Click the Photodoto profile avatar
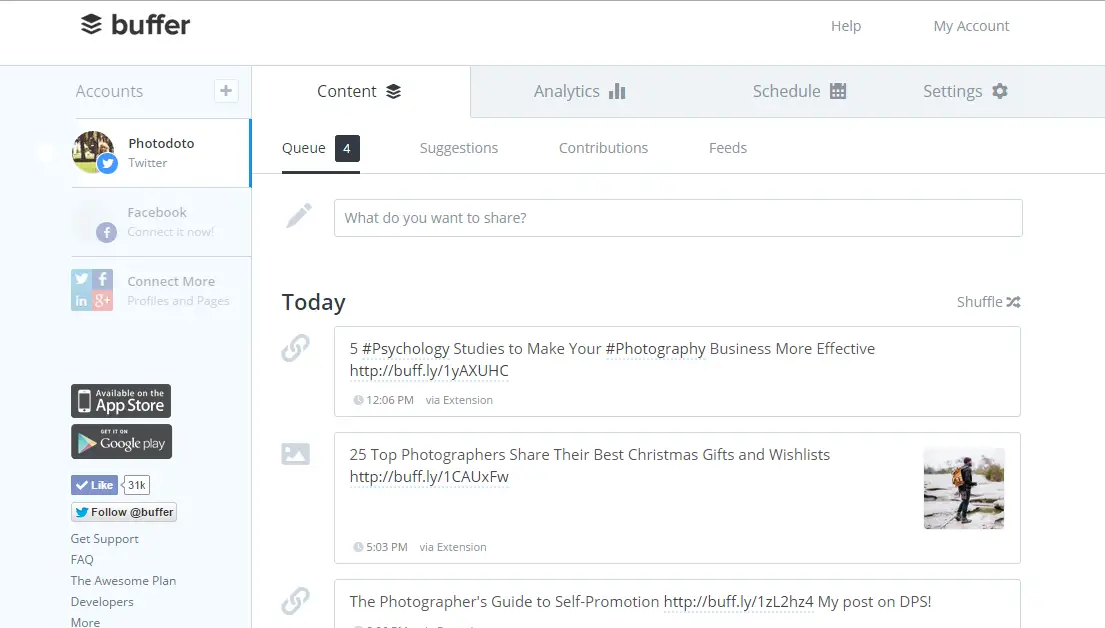The image size is (1105, 628). pos(94,152)
